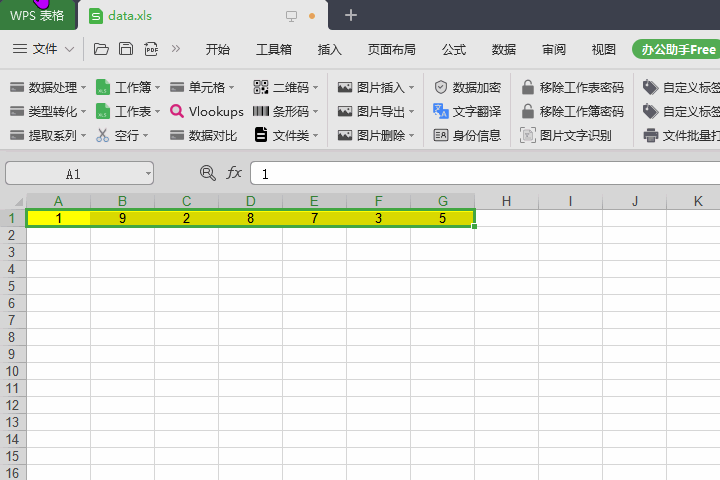Screen dimensions: 720x480
Task: Open the 条形码 barcode tool
Action: click(x=286, y=111)
